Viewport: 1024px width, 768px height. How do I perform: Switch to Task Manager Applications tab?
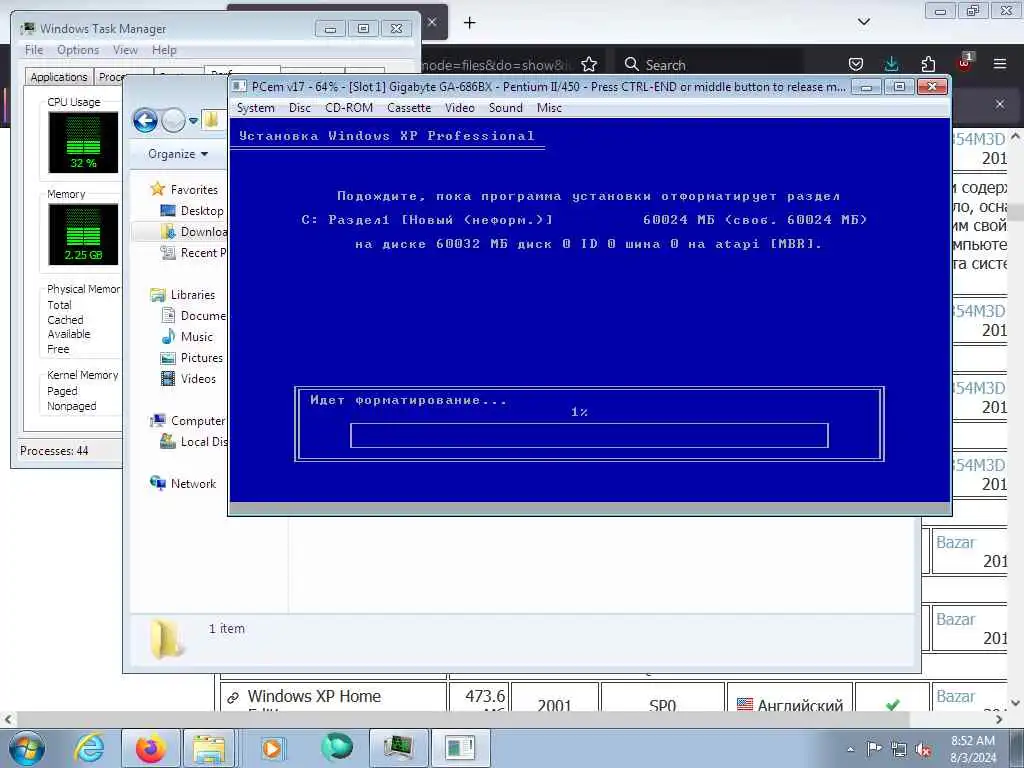(x=59, y=77)
